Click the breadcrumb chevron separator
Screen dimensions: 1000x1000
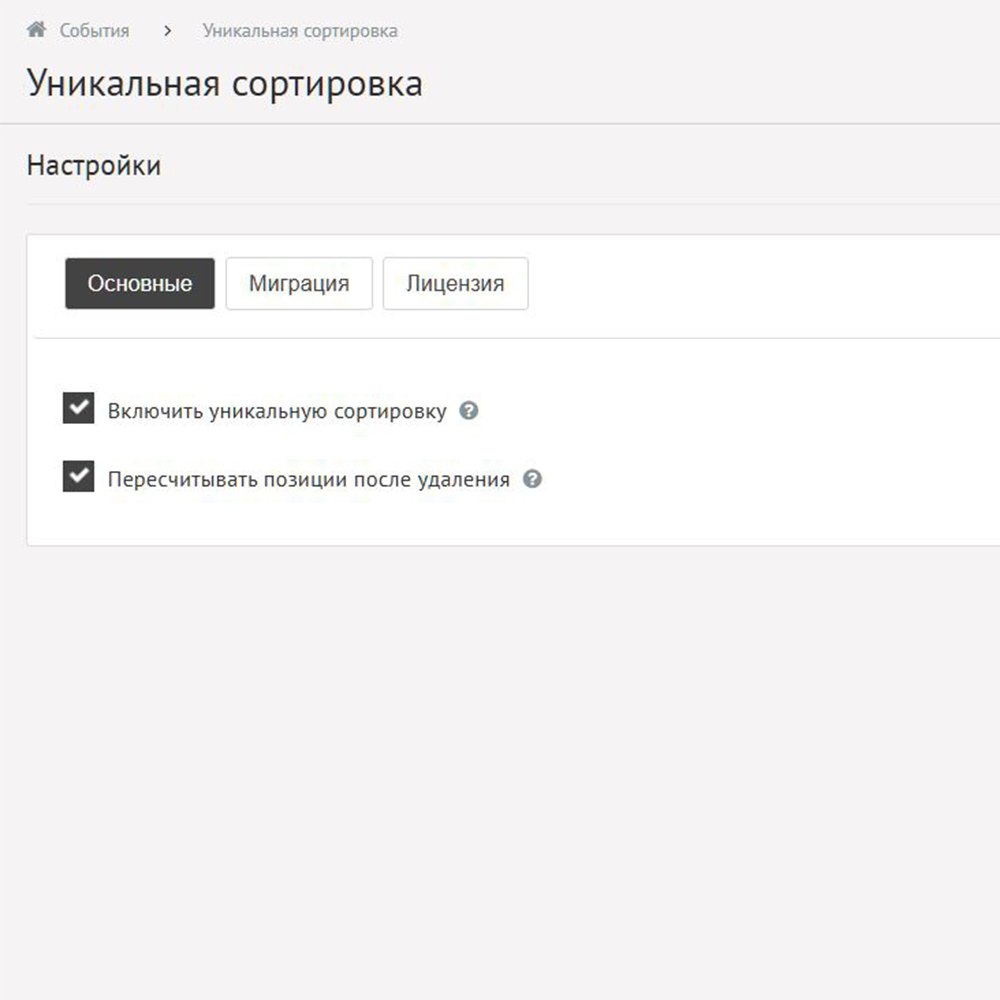tap(167, 31)
